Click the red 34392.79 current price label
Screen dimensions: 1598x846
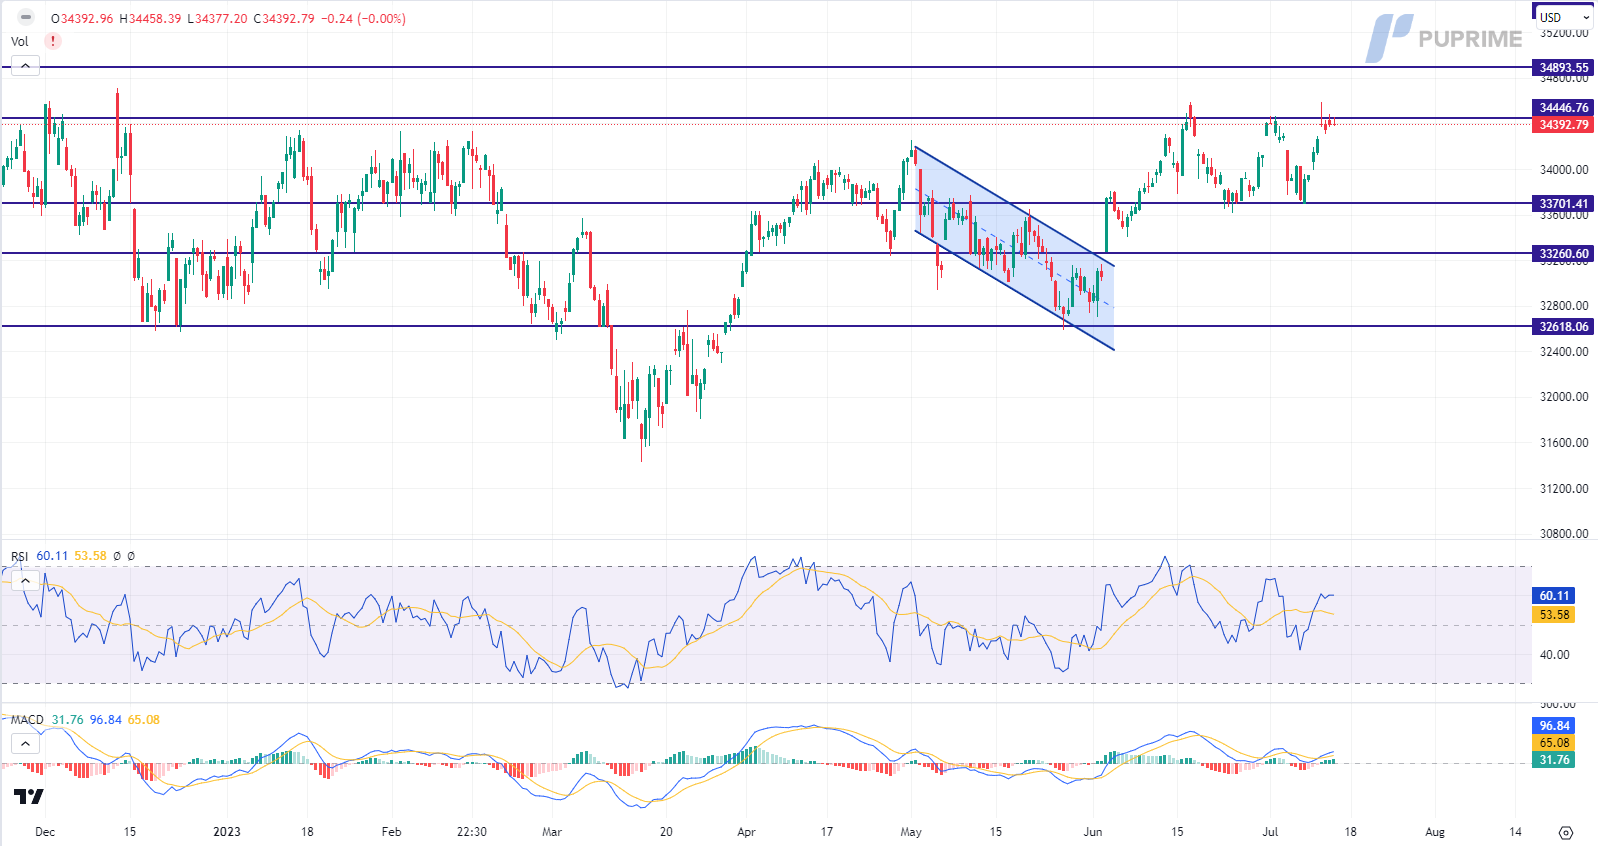1563,125
